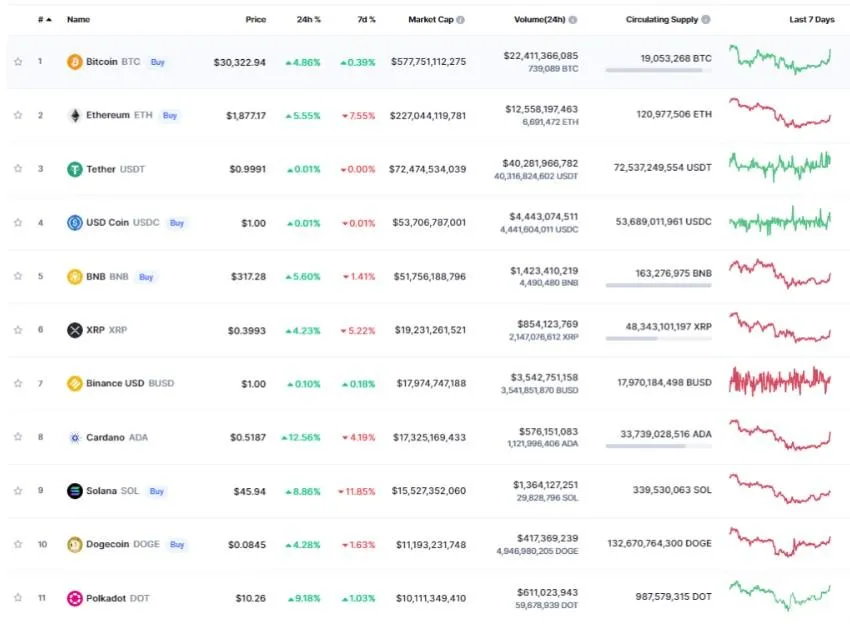Click the Bitcoin orange logo icon
The image size is (850, 624).
pyautogui.click(x=74, y=62)
